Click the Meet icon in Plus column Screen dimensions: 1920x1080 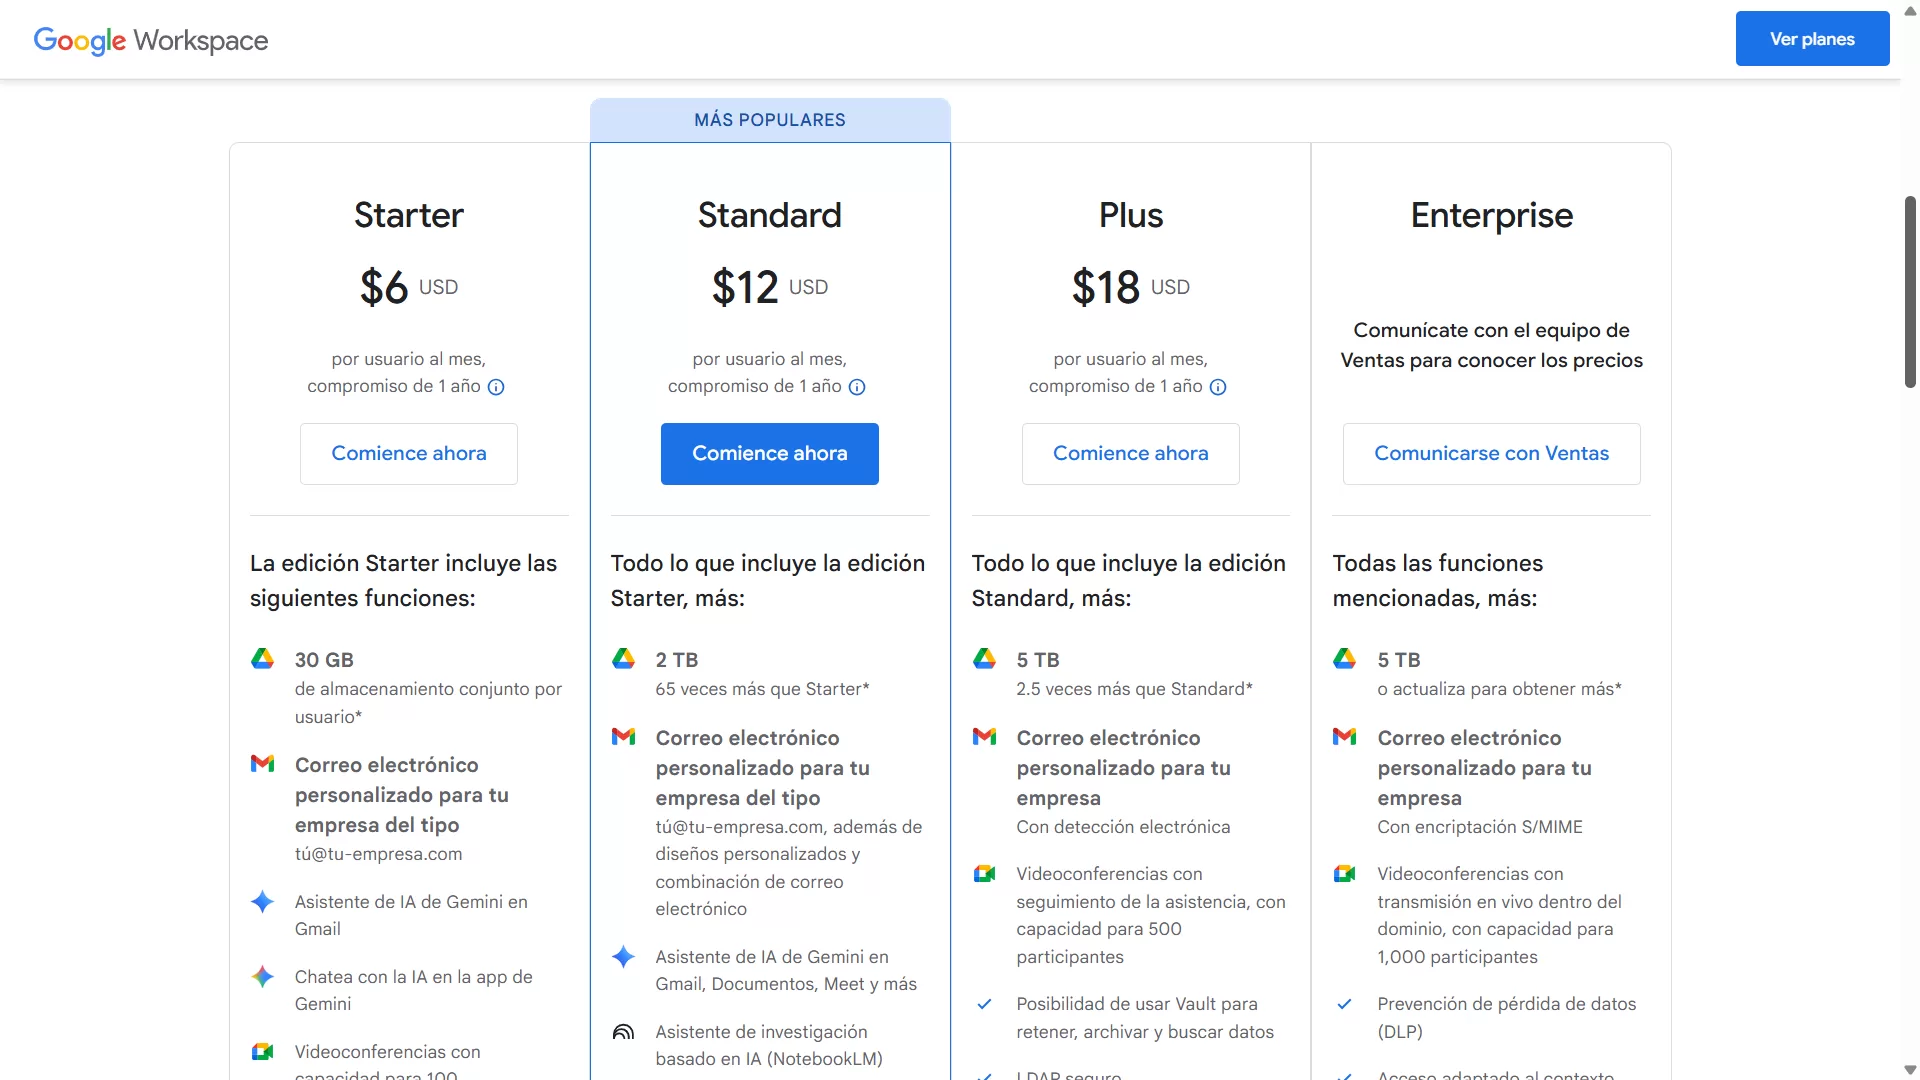pos(984,874)
